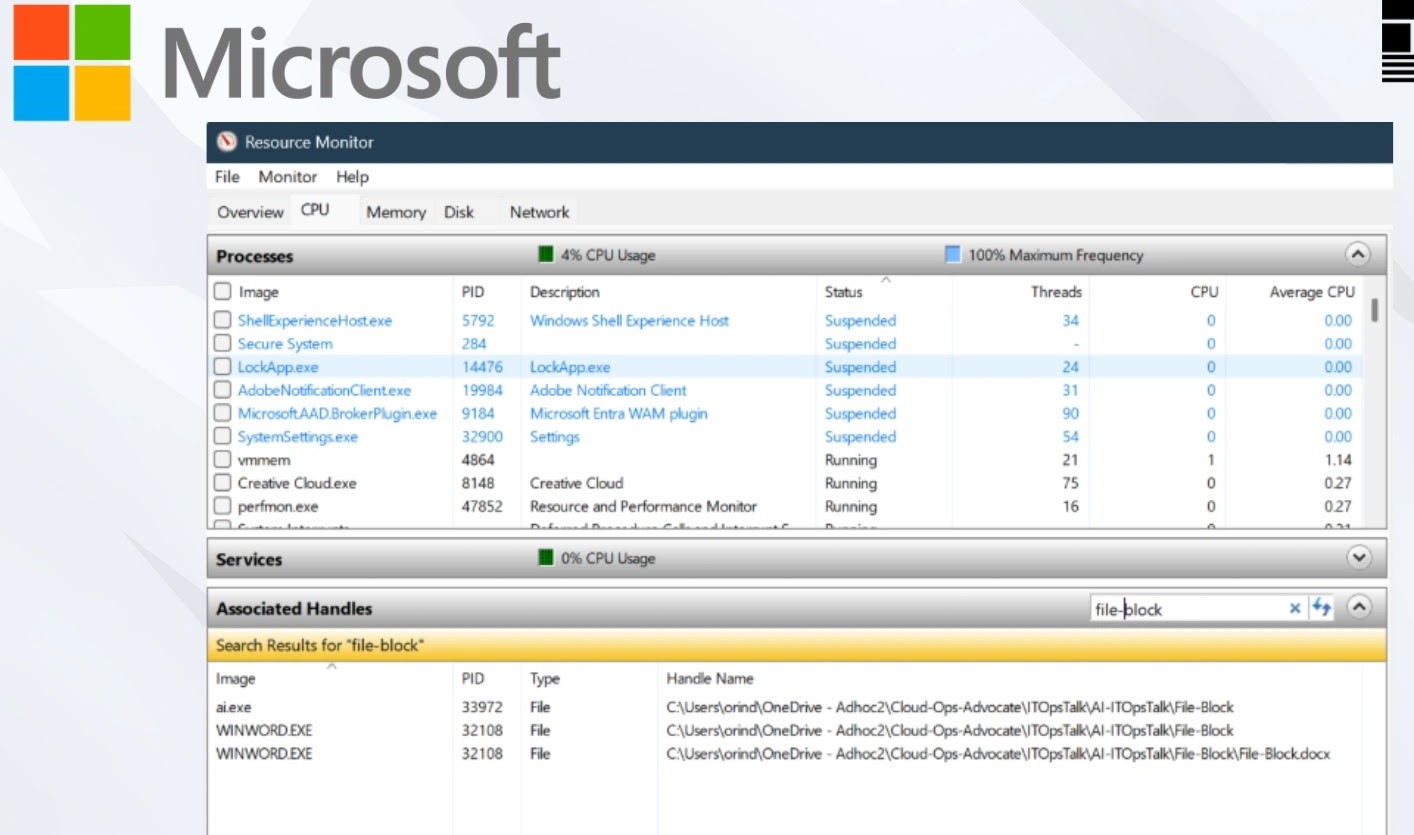Viewport: 1414px width, 835px height.
Task: Click the 1.14 average CPU value
Action: tap(1338, 460)
